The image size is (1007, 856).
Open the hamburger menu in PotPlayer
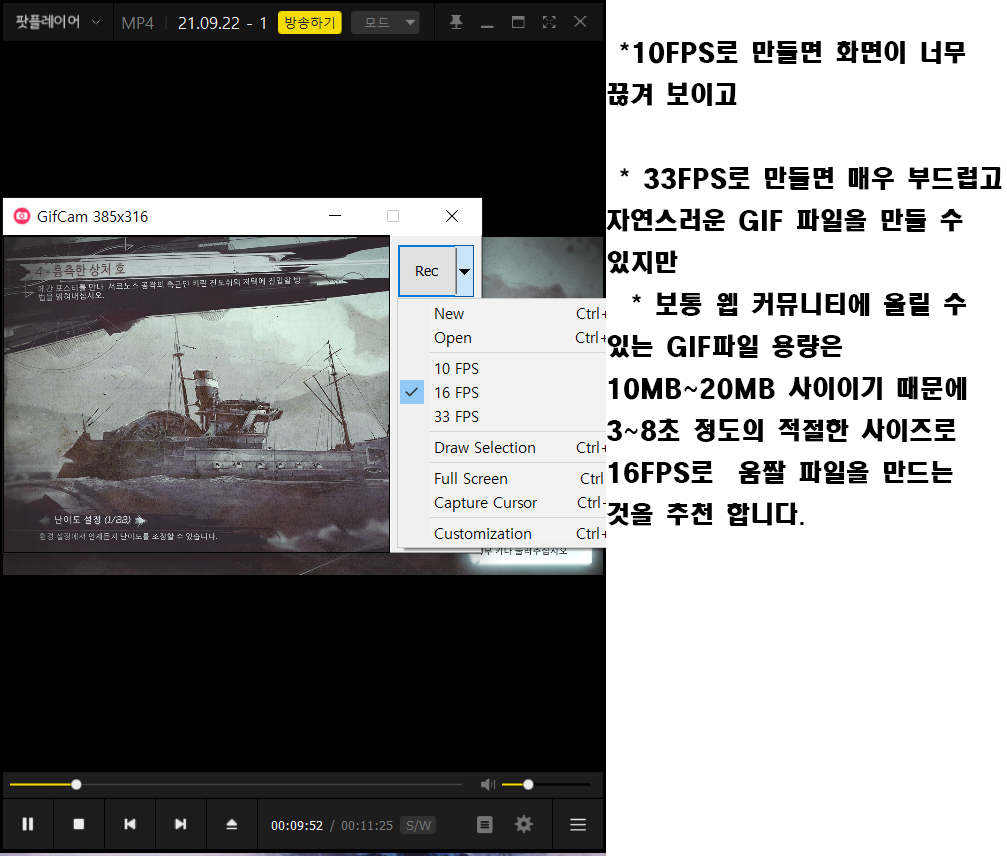pos(578,825)
